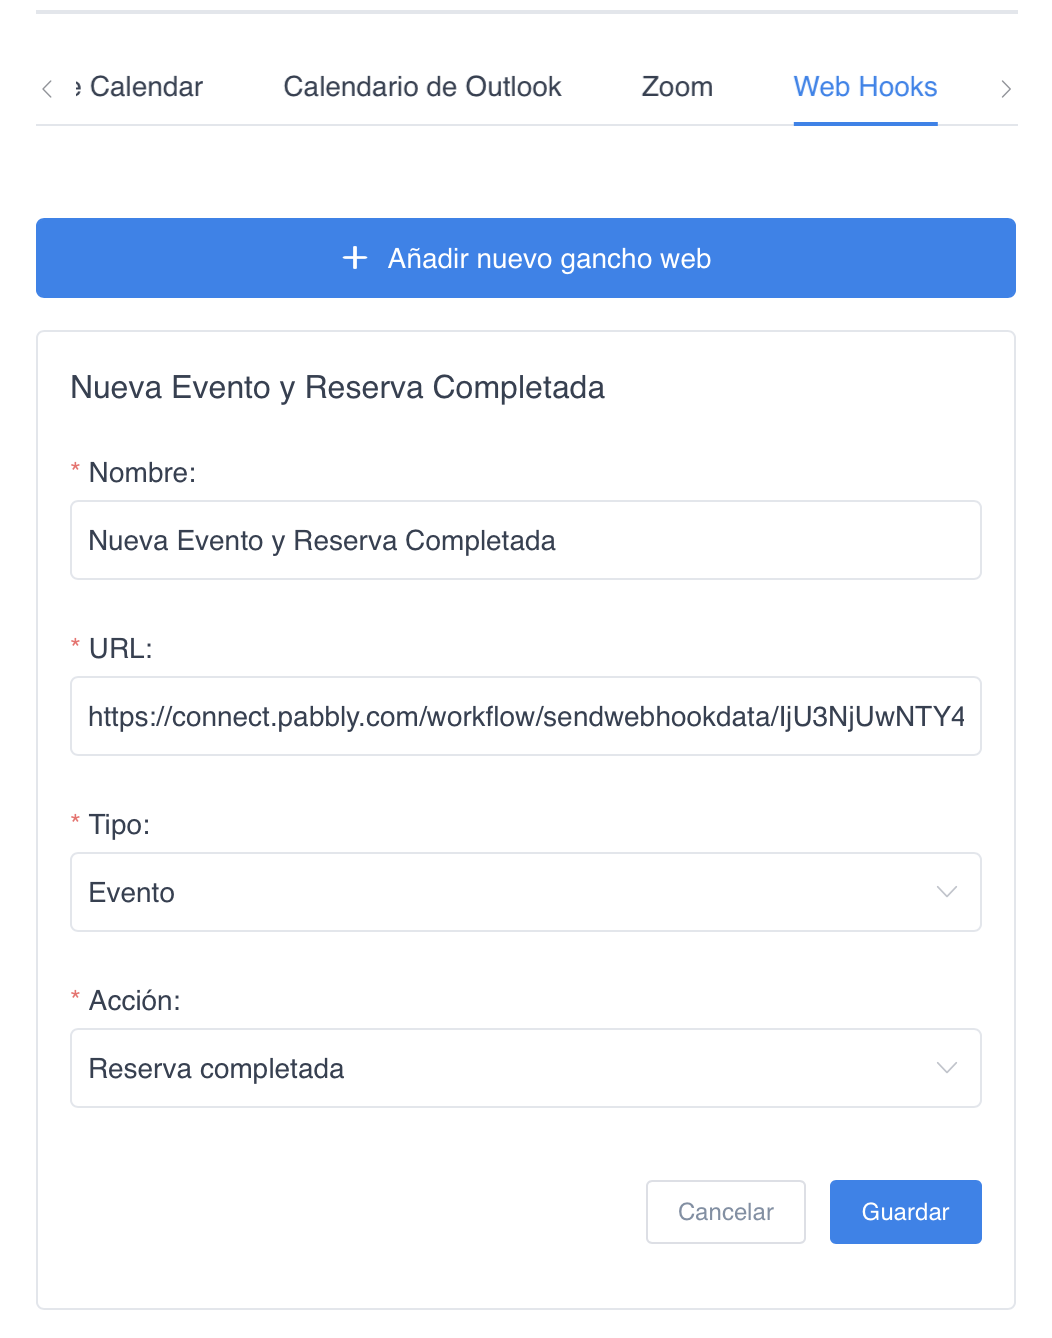The width and height of the screenshot is (1052, 1338).
Task: Click the URL field label
Action: pos(120,648)
